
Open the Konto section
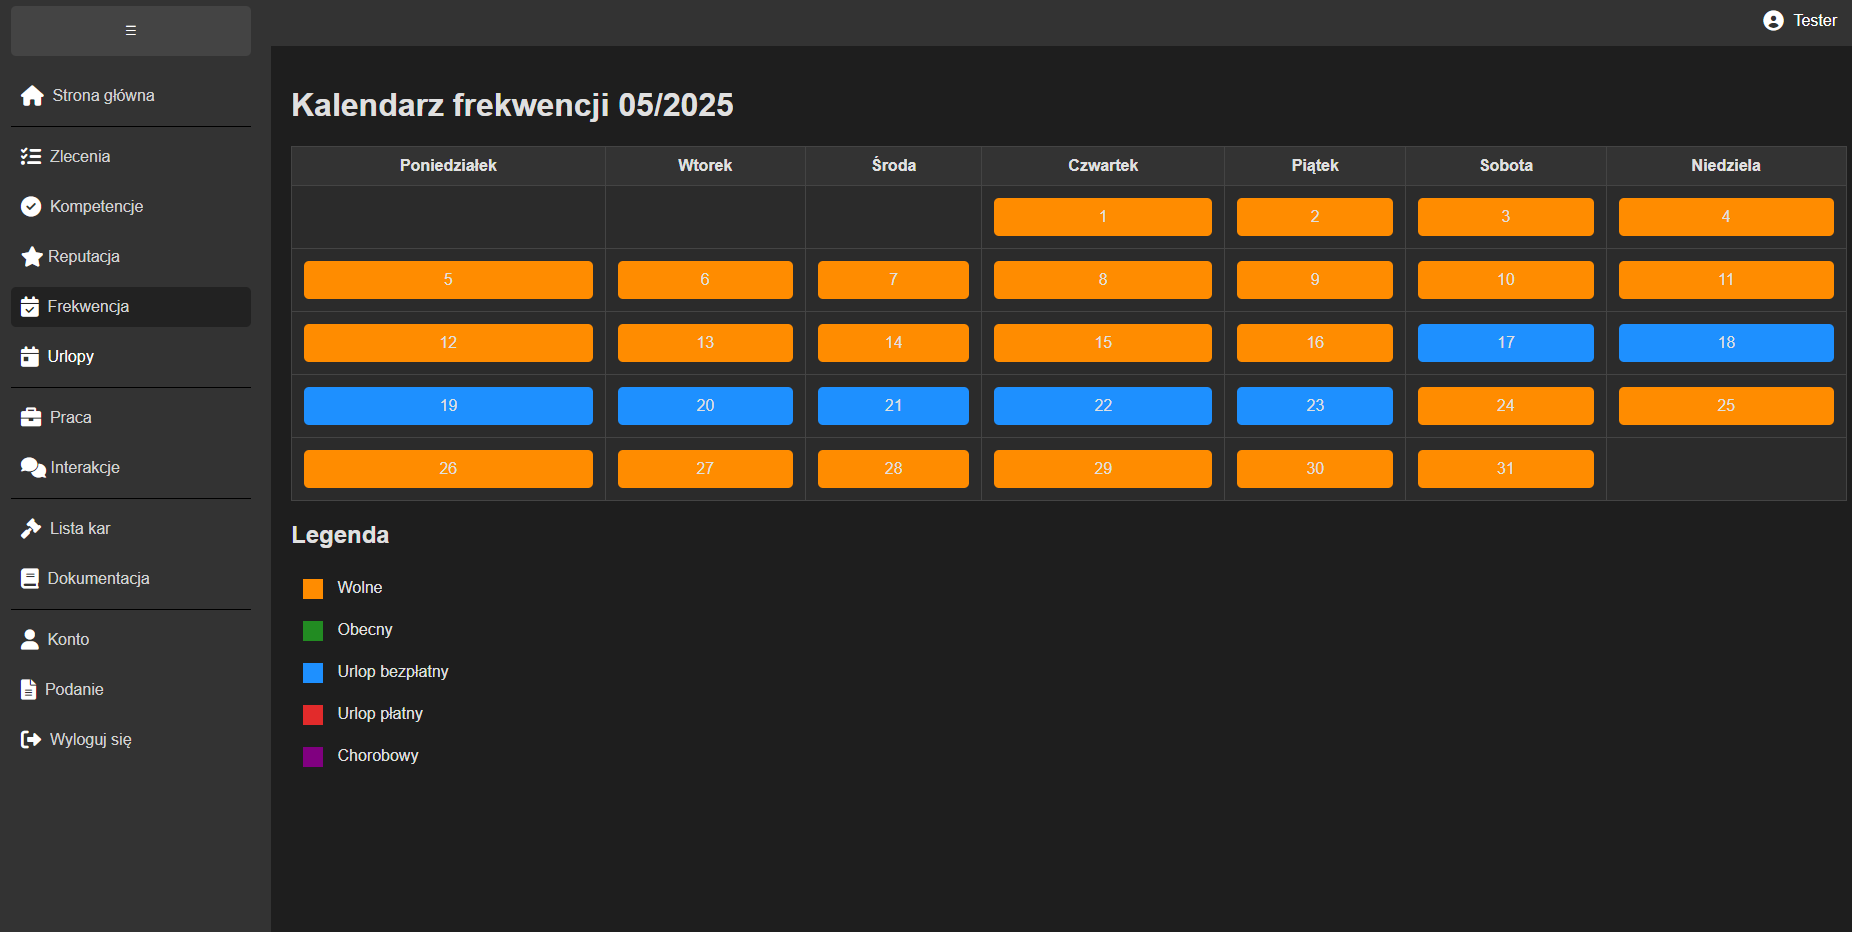click(68, 640)
